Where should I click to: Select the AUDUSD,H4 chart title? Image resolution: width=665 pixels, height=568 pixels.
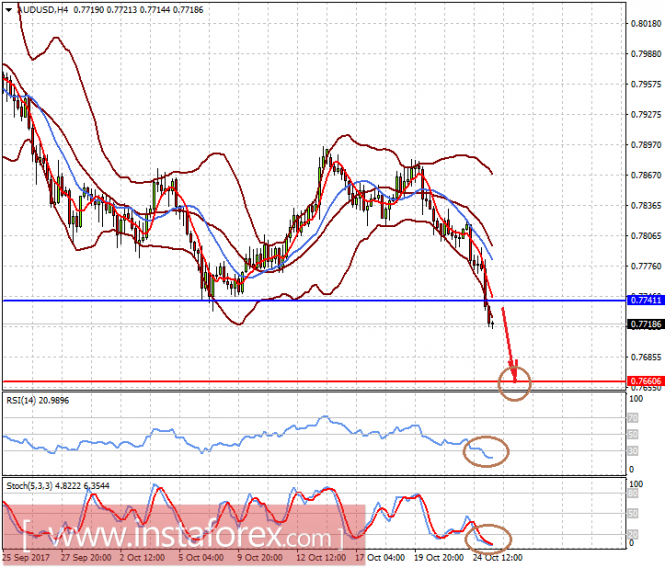click(40, 7)
